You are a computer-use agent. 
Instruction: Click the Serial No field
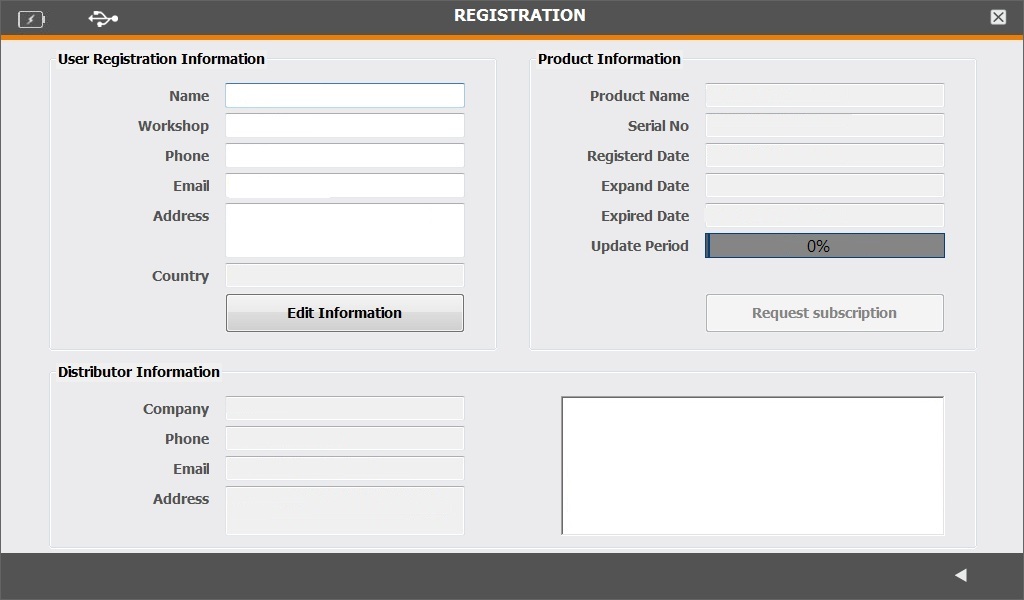tap(824, 126)
